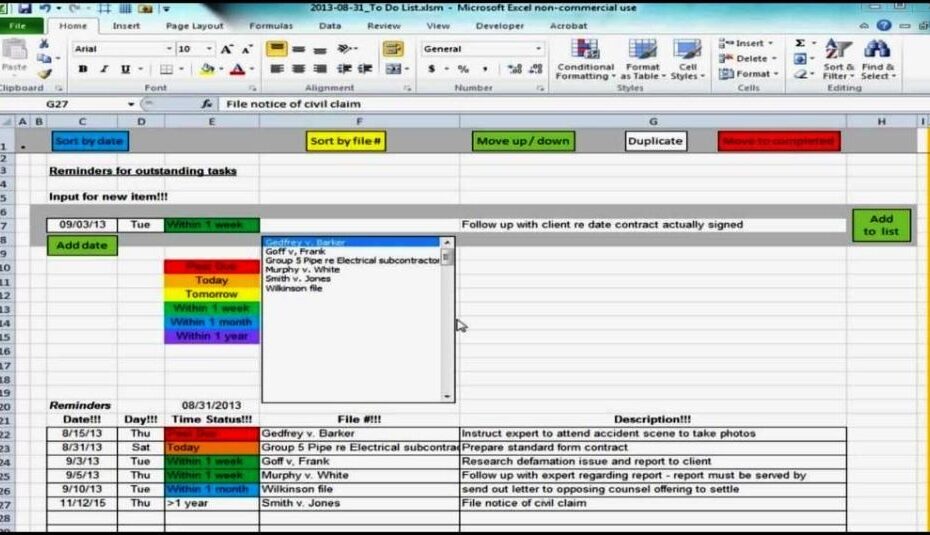Click the listbox scroll down arrow

pyautogui.click(x=447, y=396)
